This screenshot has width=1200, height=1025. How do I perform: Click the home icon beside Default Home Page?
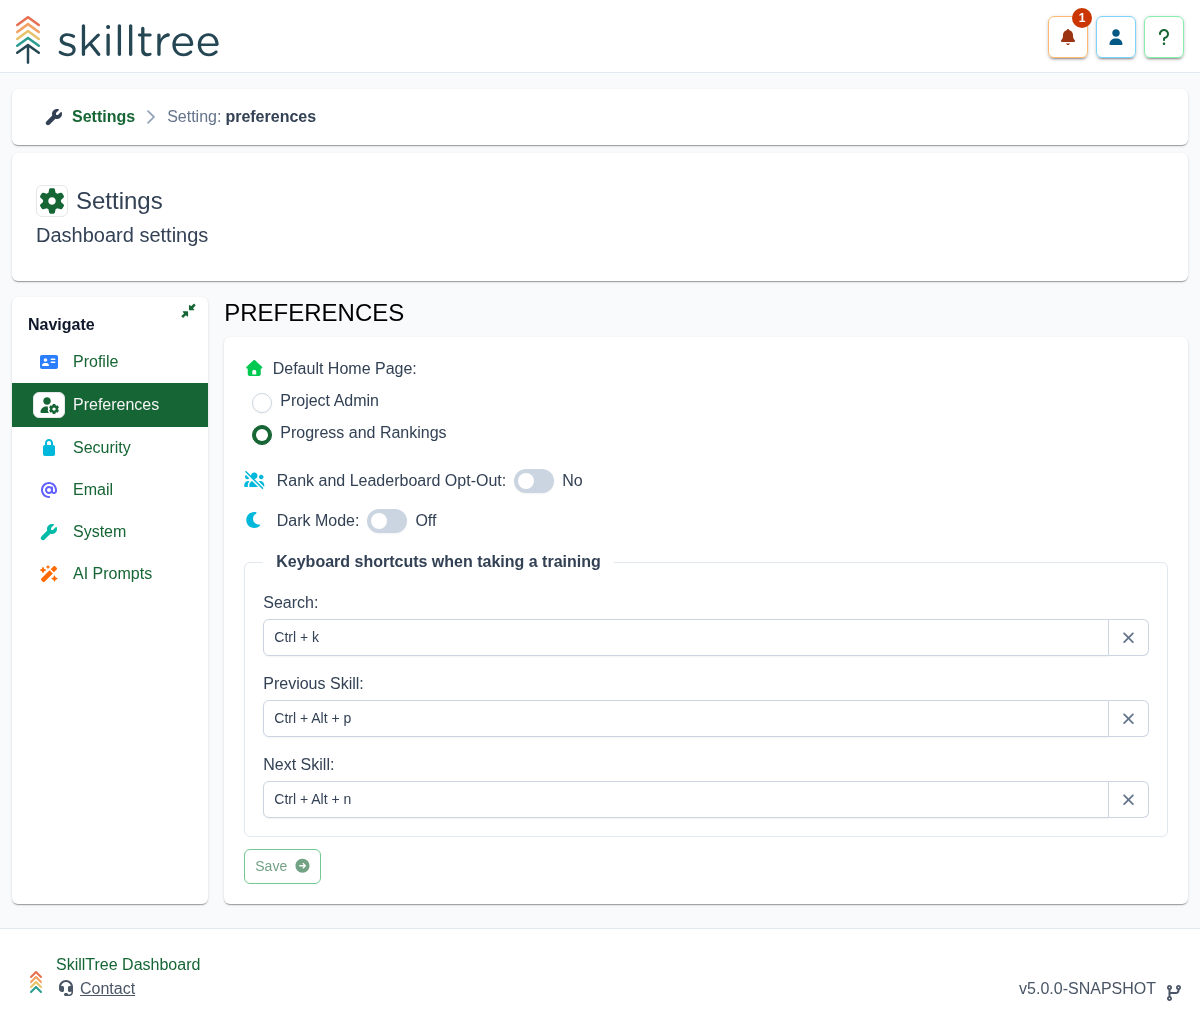tap(254, 368)
